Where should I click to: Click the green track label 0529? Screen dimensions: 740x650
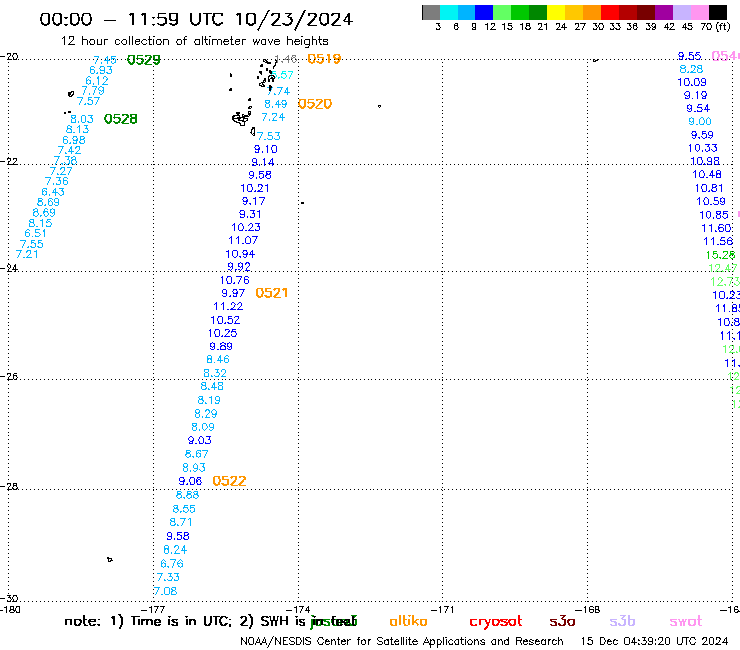pyautogui.click(x=144, y=60)
